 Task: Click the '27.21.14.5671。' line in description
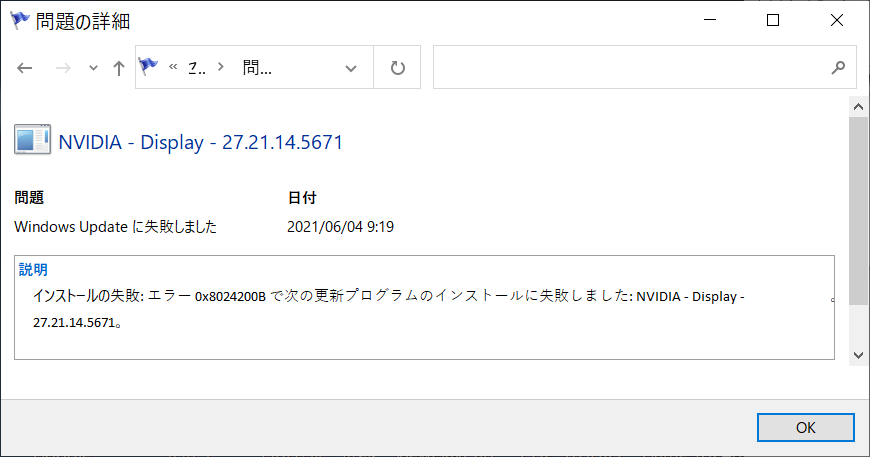tap(77, 322)
